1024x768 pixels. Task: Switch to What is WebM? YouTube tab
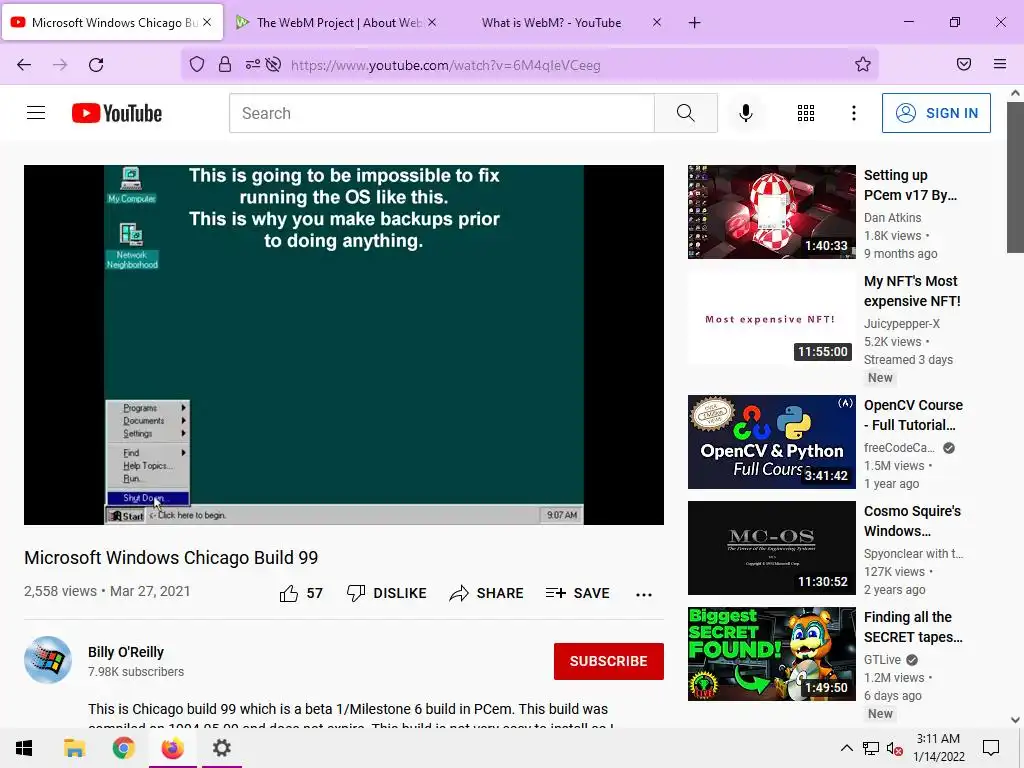coord(552,23)
